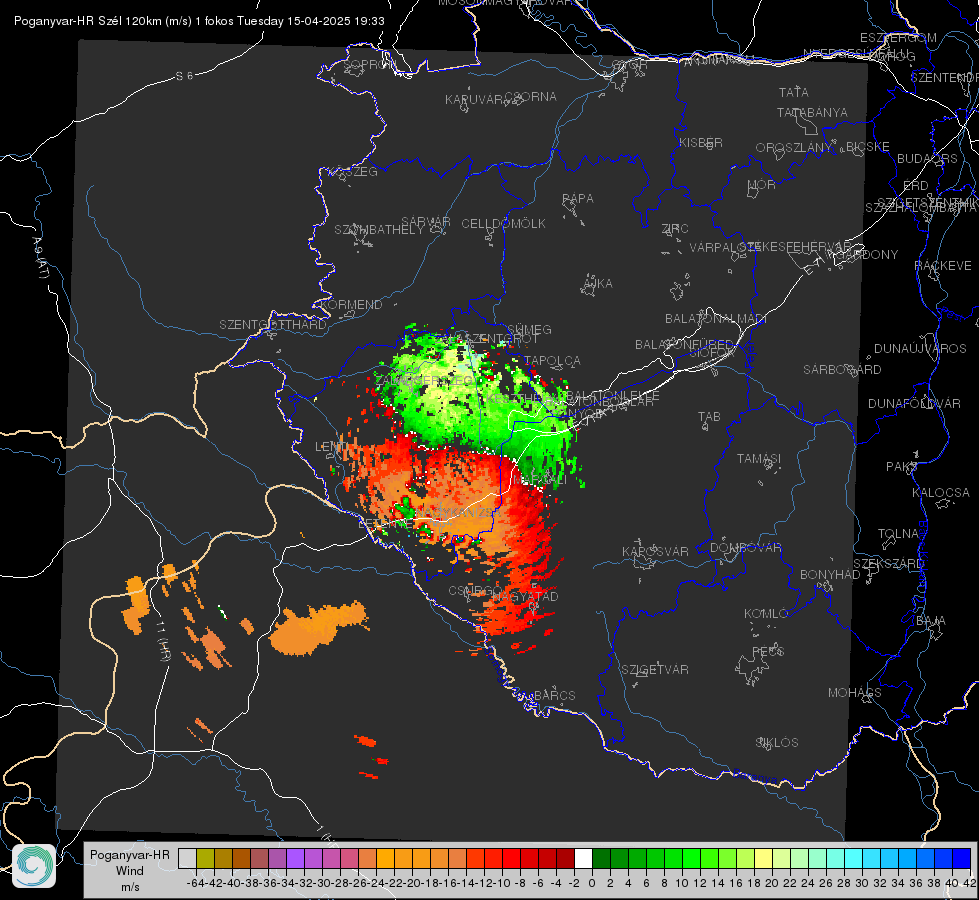This screenshot has width=979, height=900.
Task: Click the SZEKSZARD city label
Action: [888, 564]
